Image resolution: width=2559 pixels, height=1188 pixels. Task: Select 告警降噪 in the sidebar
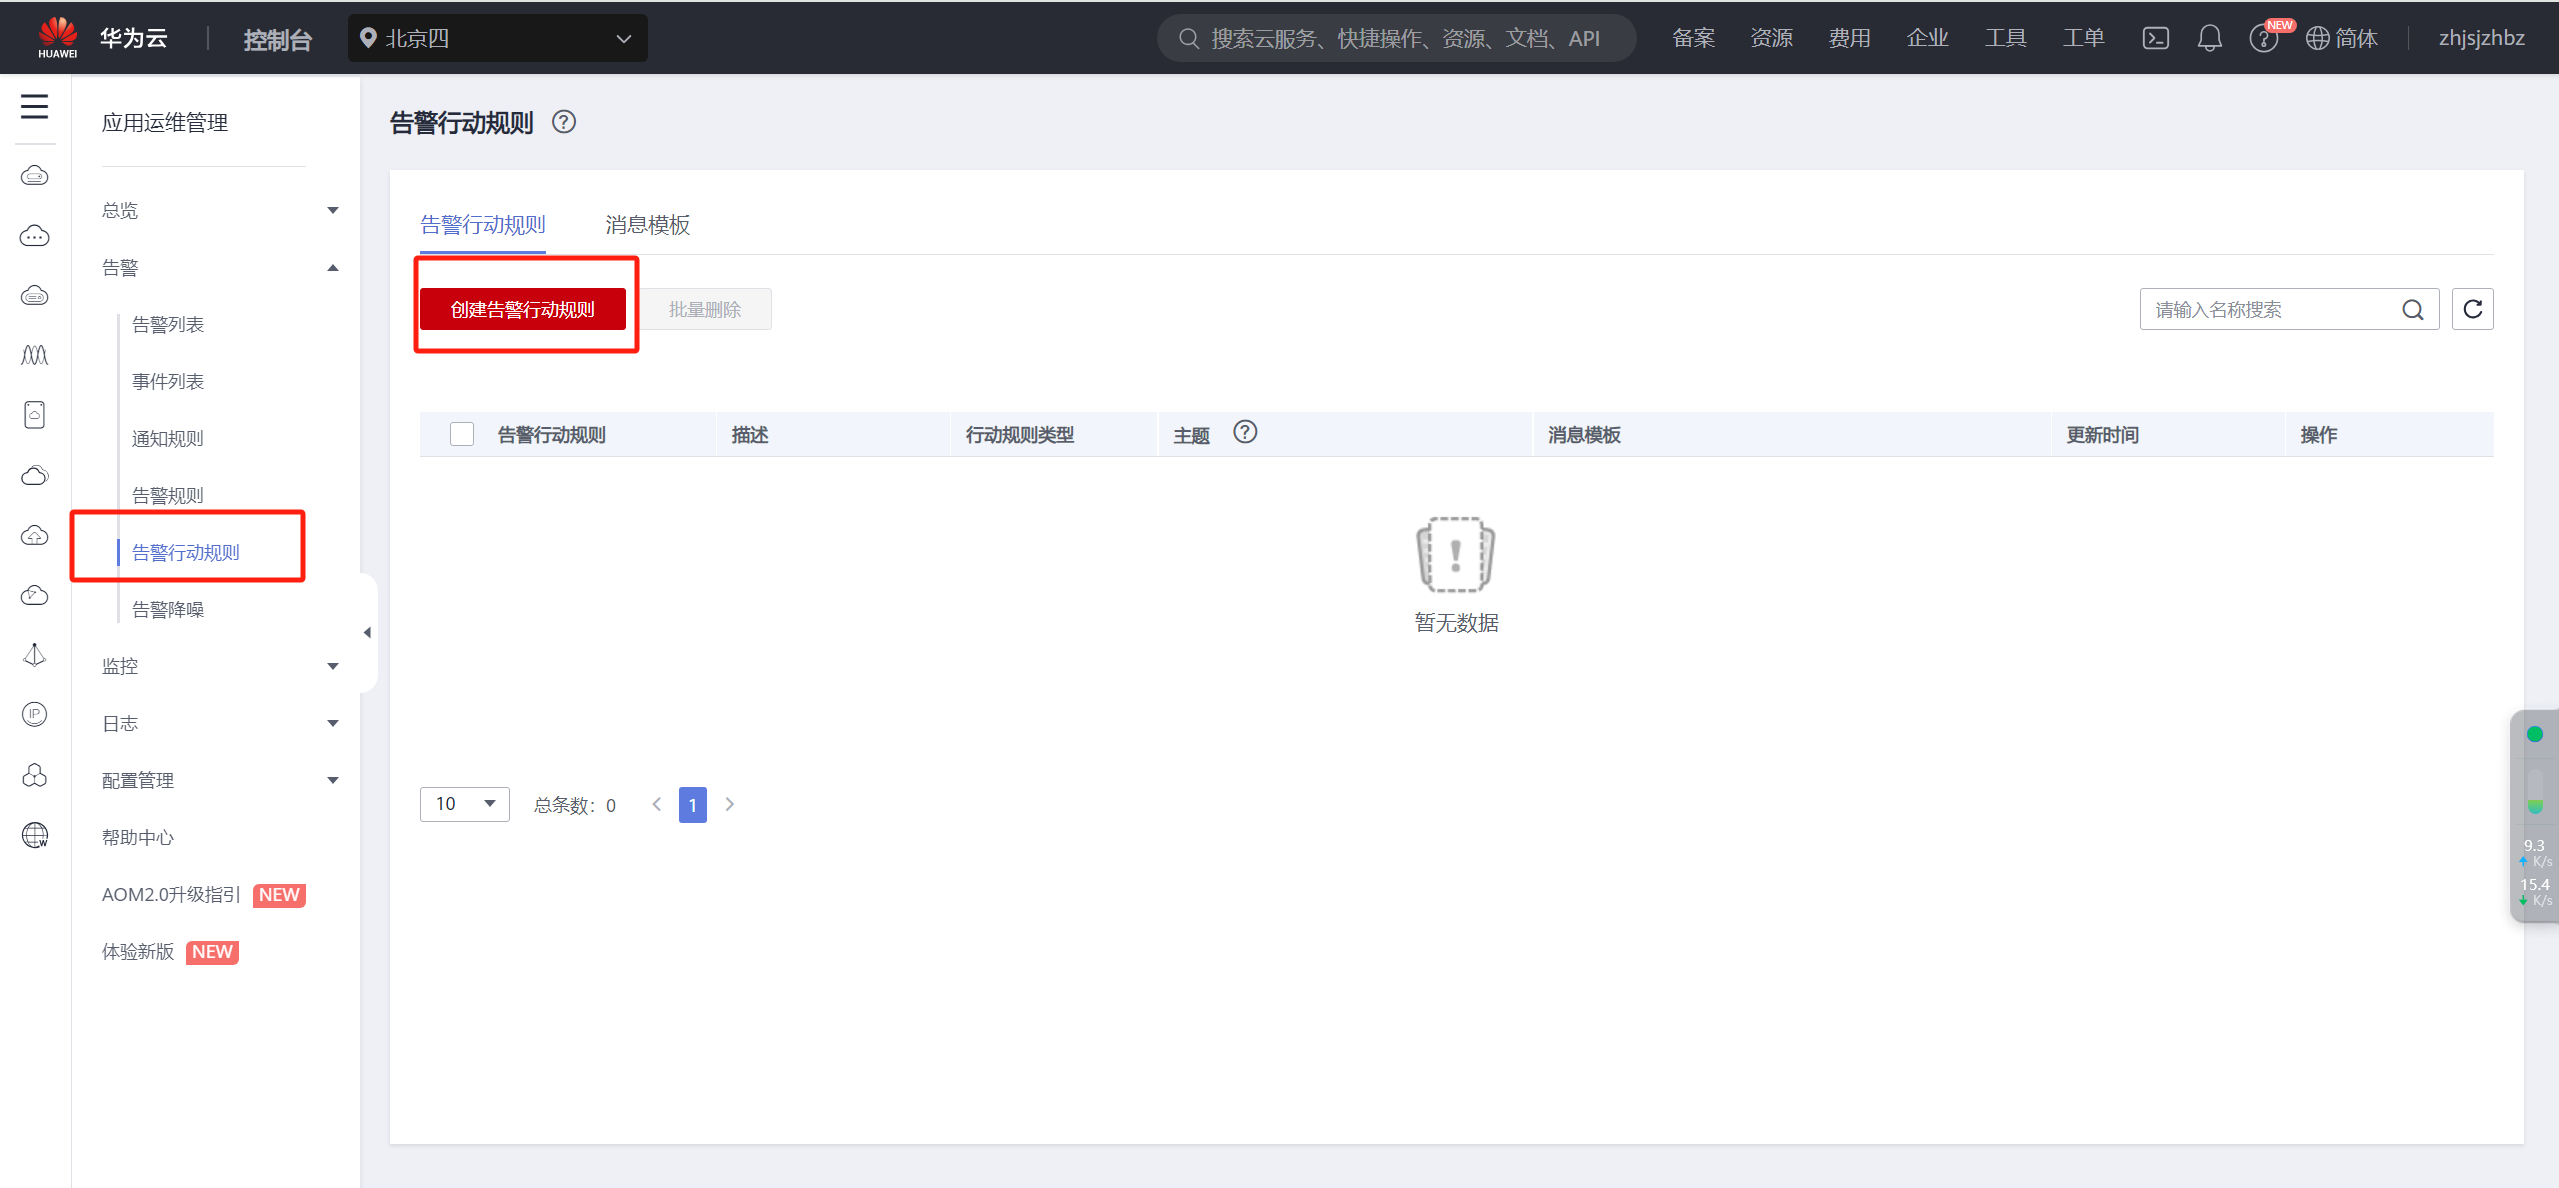[x=168, y=609]
